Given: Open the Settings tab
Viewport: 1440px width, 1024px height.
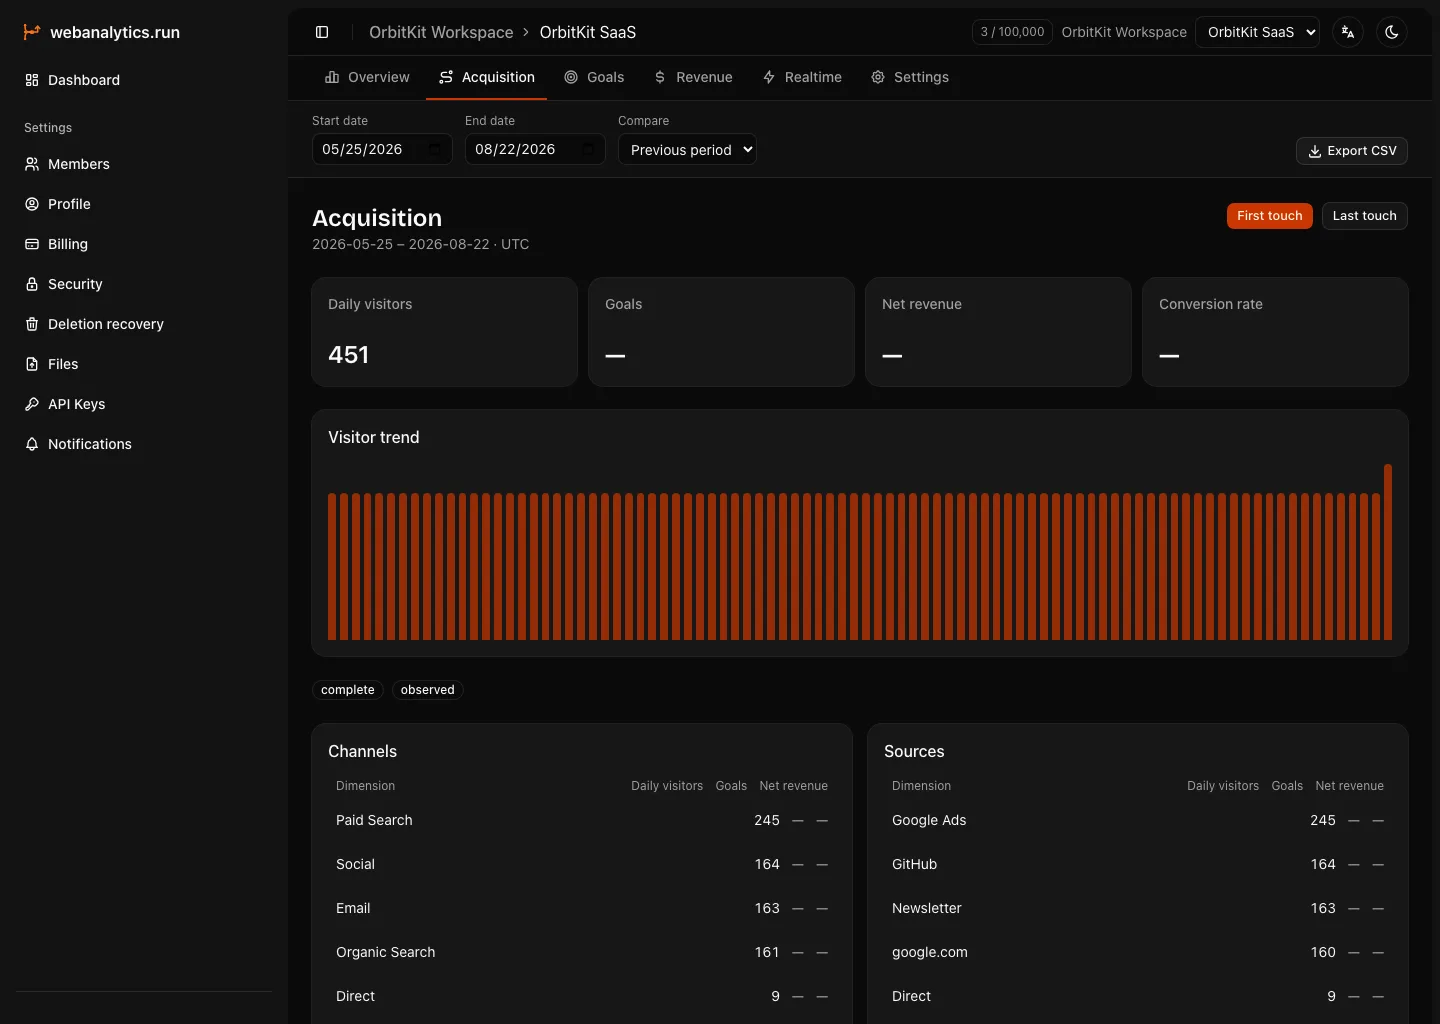Looking at the screenshot, I should 910,77.
